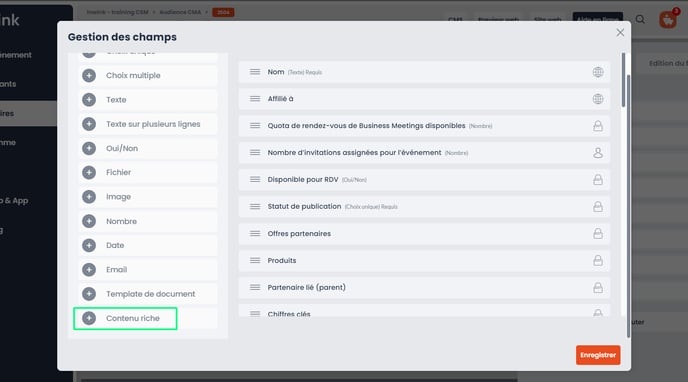Click the plus icon beside Texte
This screenshot has width=688, height=382.
(89, 100)
